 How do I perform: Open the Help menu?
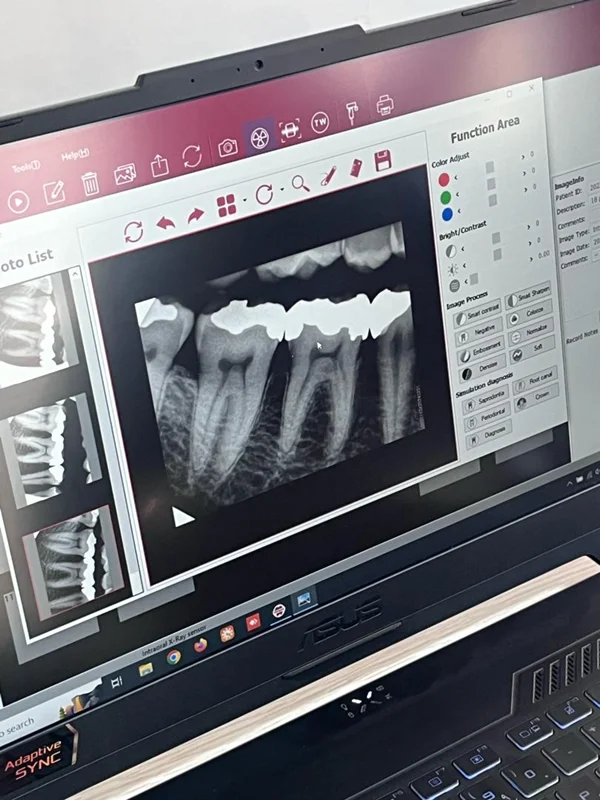click(75, 155)
